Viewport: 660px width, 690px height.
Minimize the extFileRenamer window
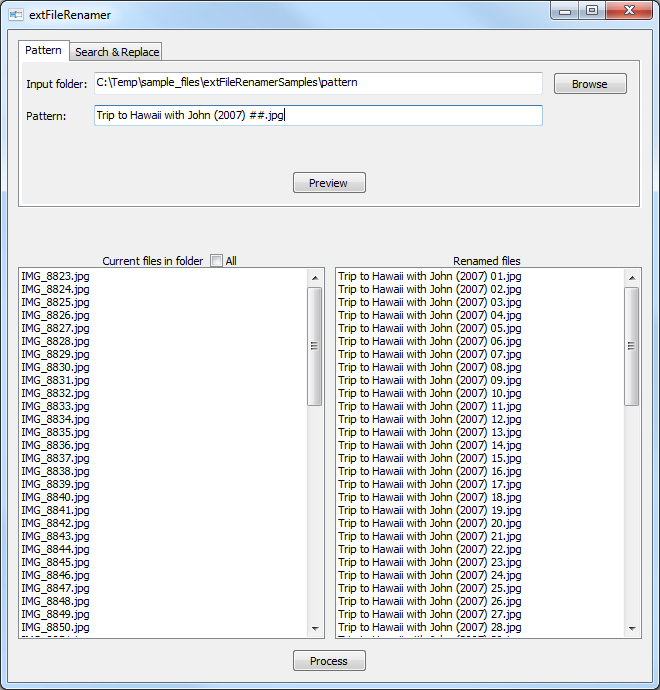566,11
